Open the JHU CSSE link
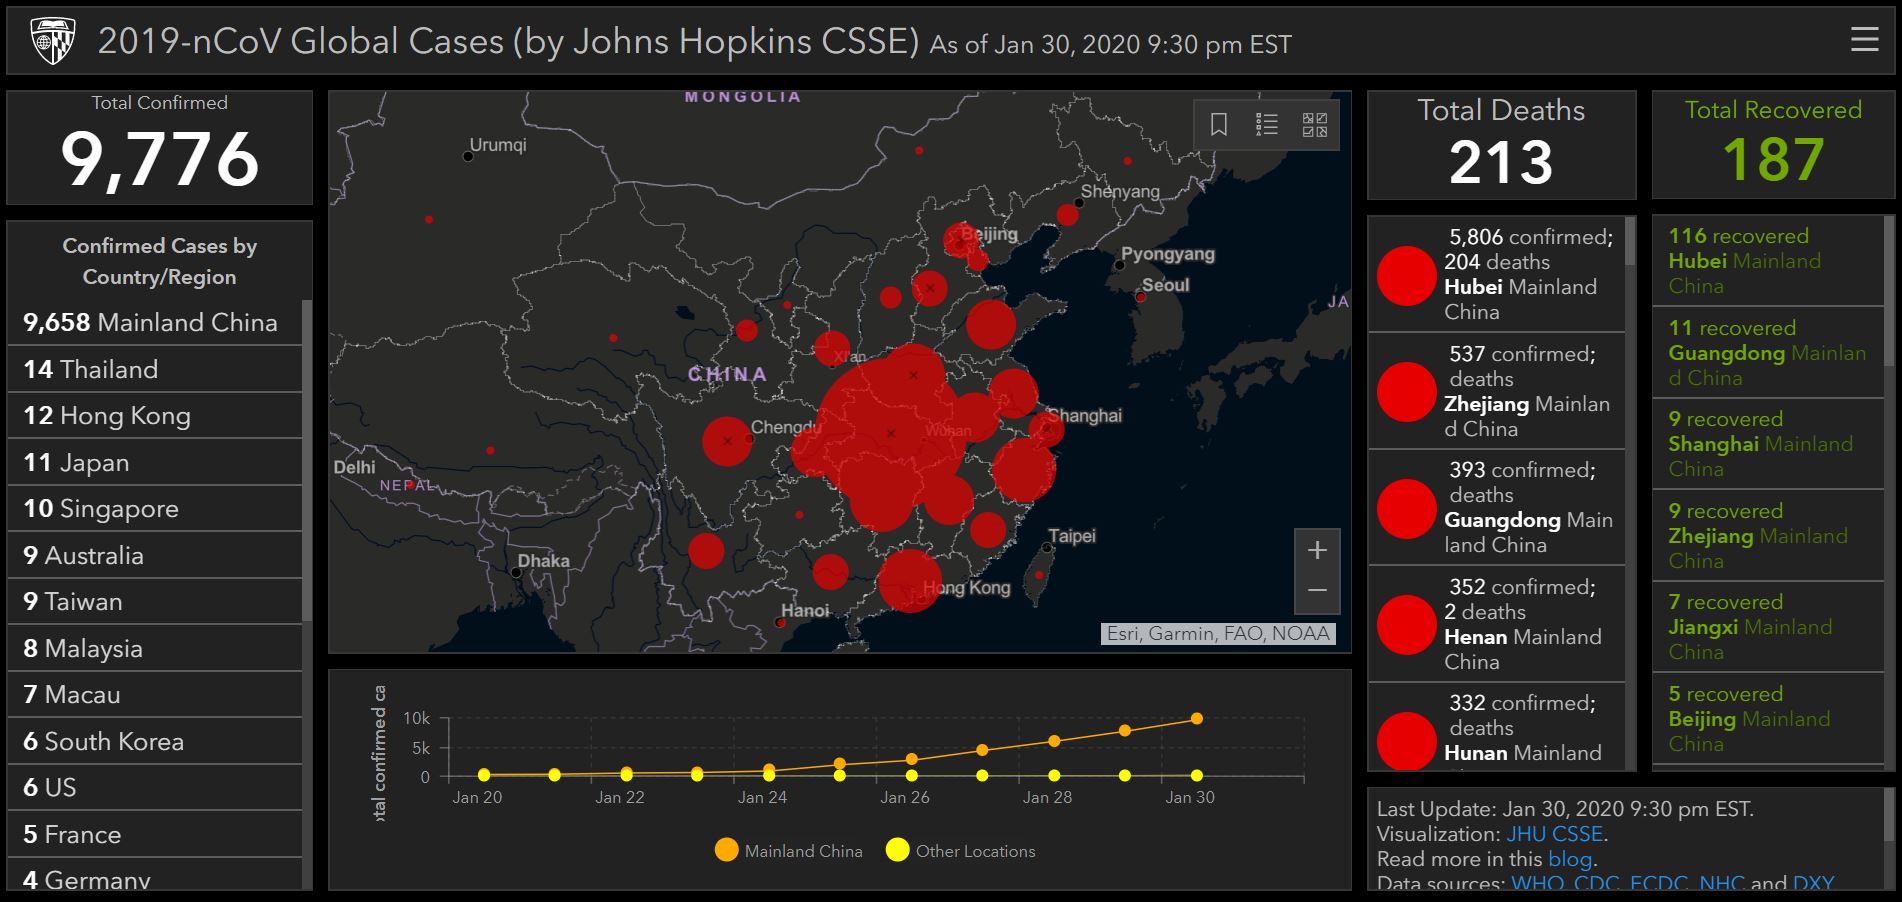This screenshot has height=902, width=1902. (1554, 834)
